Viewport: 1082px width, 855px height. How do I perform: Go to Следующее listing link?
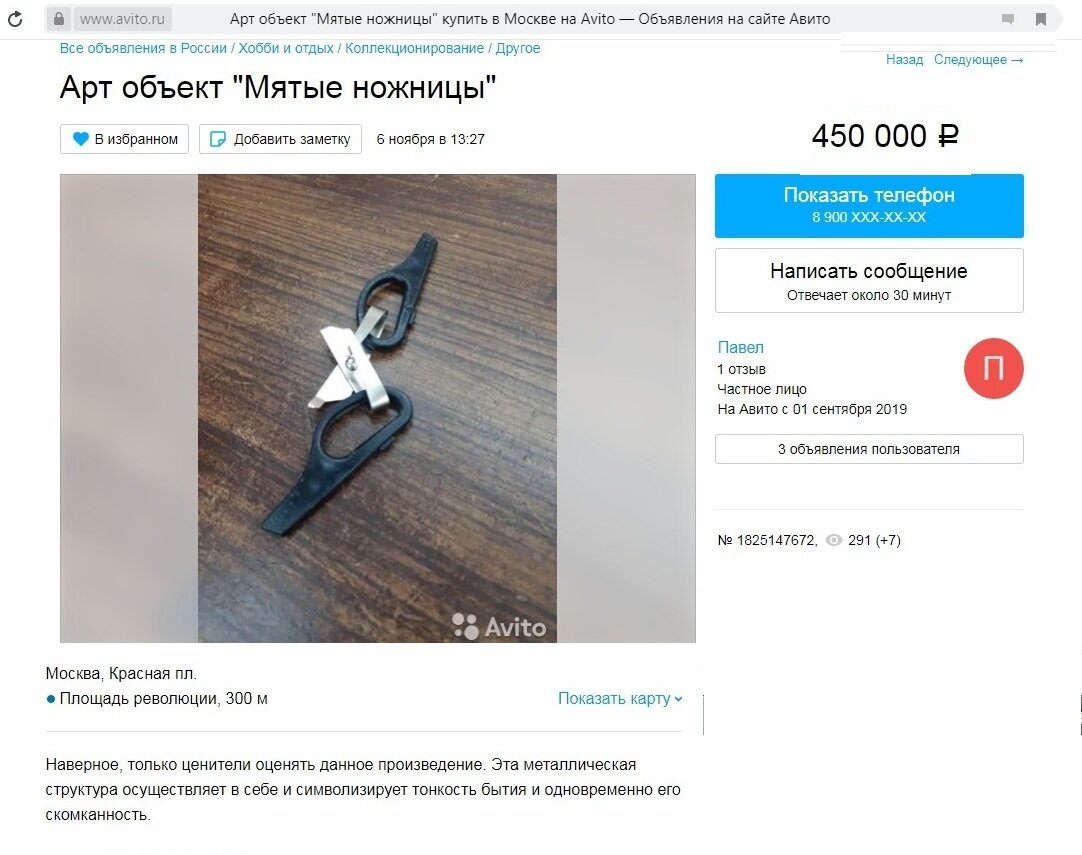pyautogui.click(x=978, y=59)
